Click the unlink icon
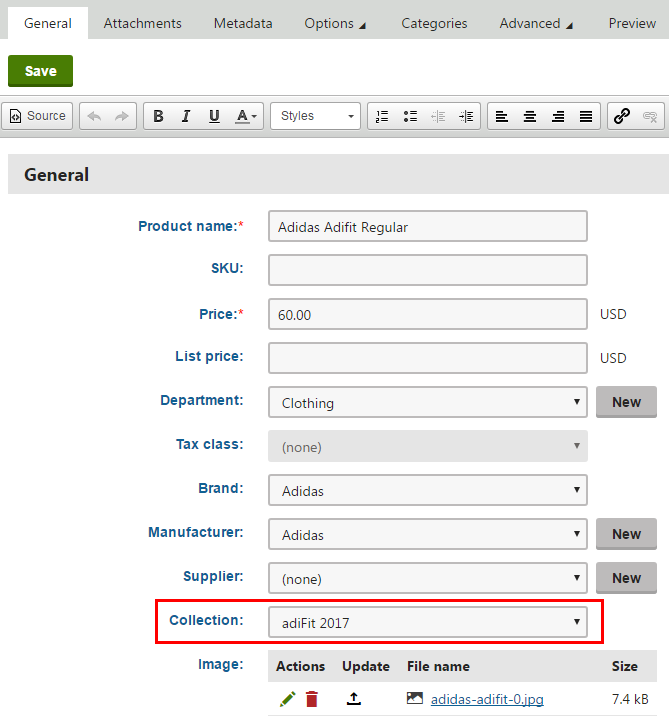Screen dimensions: 669x719 (x=650, y=116)
